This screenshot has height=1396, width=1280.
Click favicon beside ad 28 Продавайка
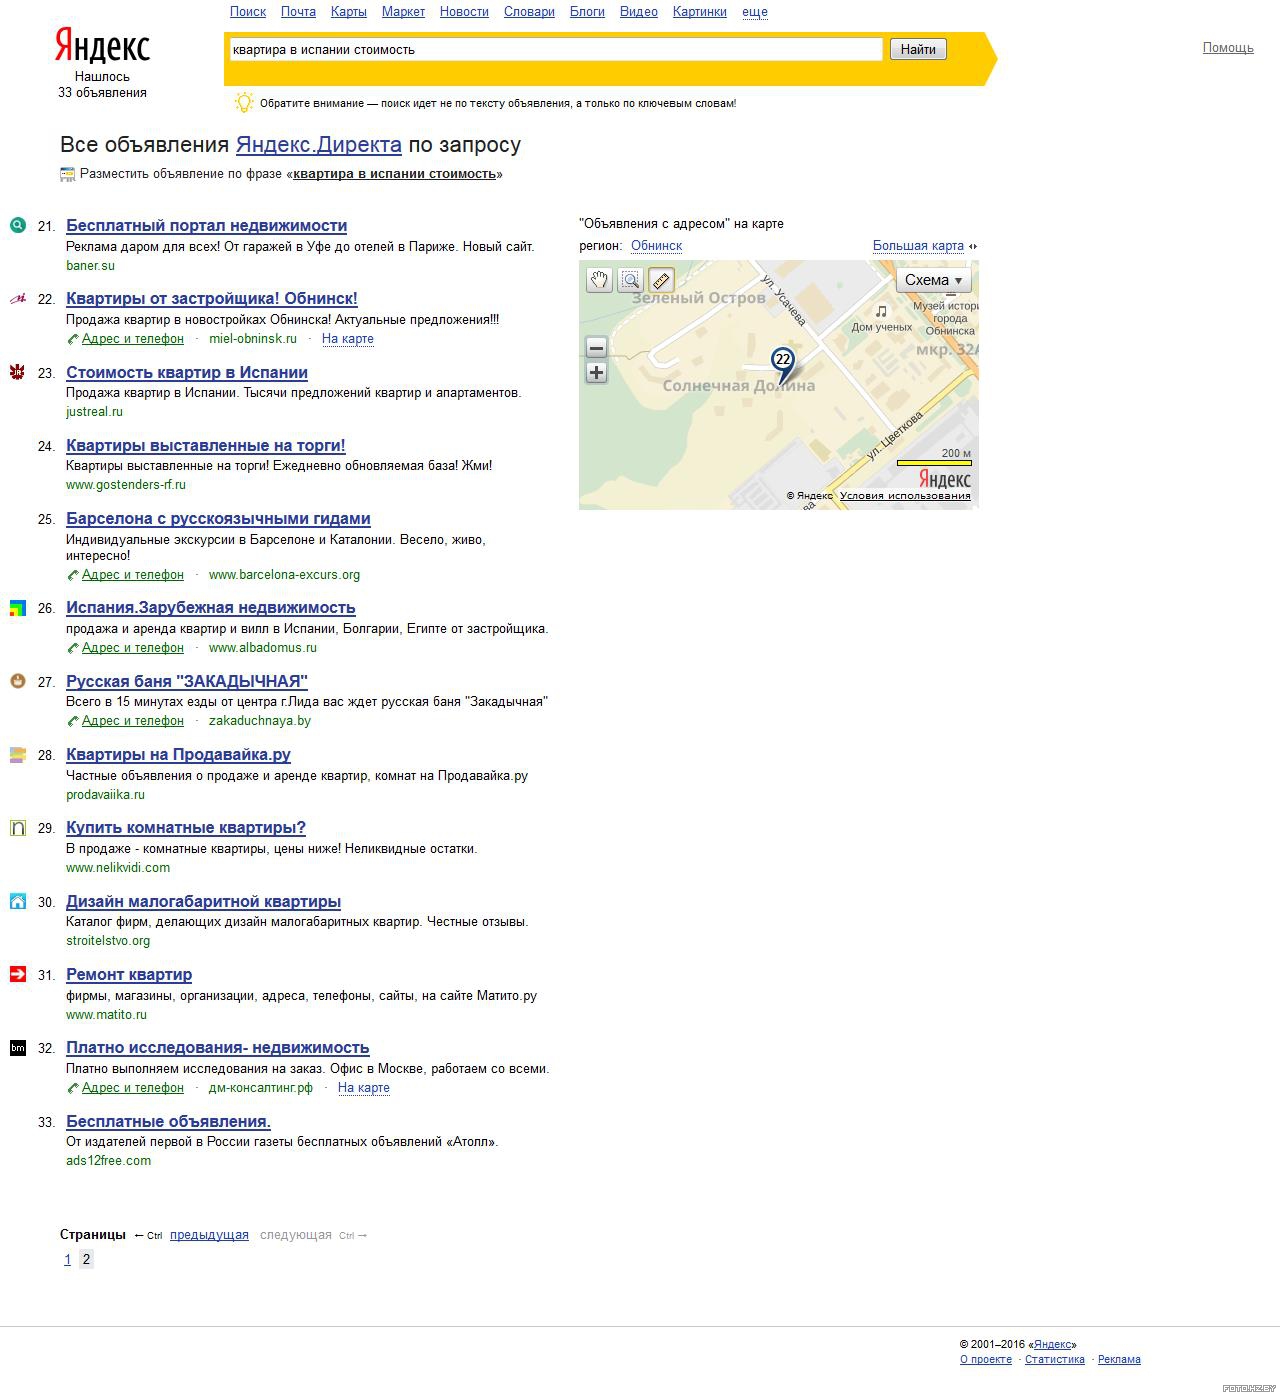(18, 755)
